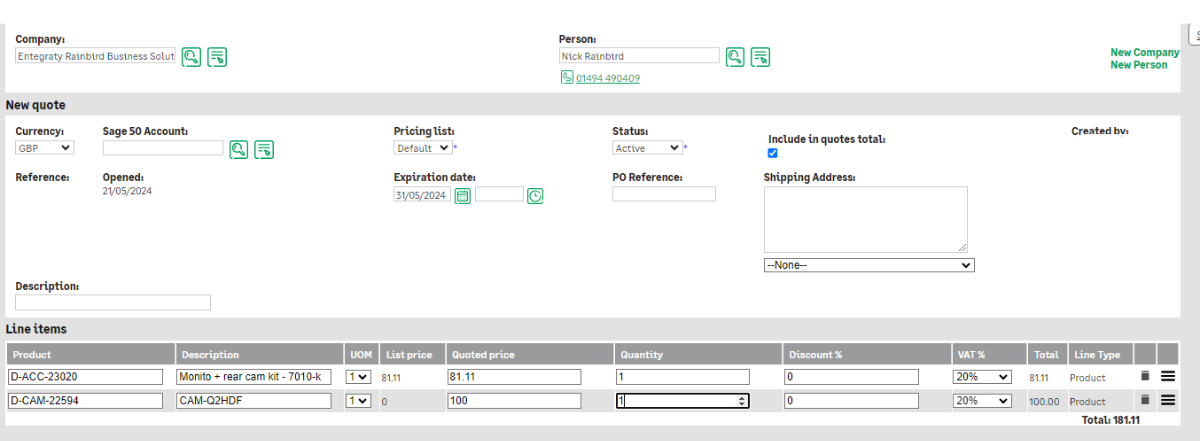Screen dimensions: 1200x441
Task: Click the Total: 181.11 text
Action: (1110, 420)
